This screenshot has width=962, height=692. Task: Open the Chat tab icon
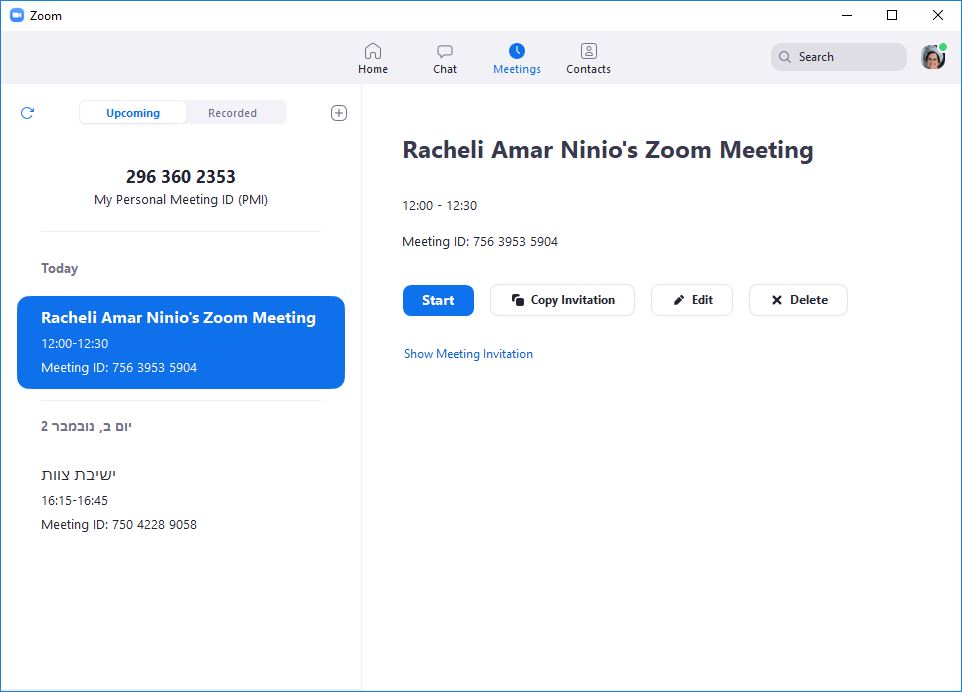[x=445, y=51]
